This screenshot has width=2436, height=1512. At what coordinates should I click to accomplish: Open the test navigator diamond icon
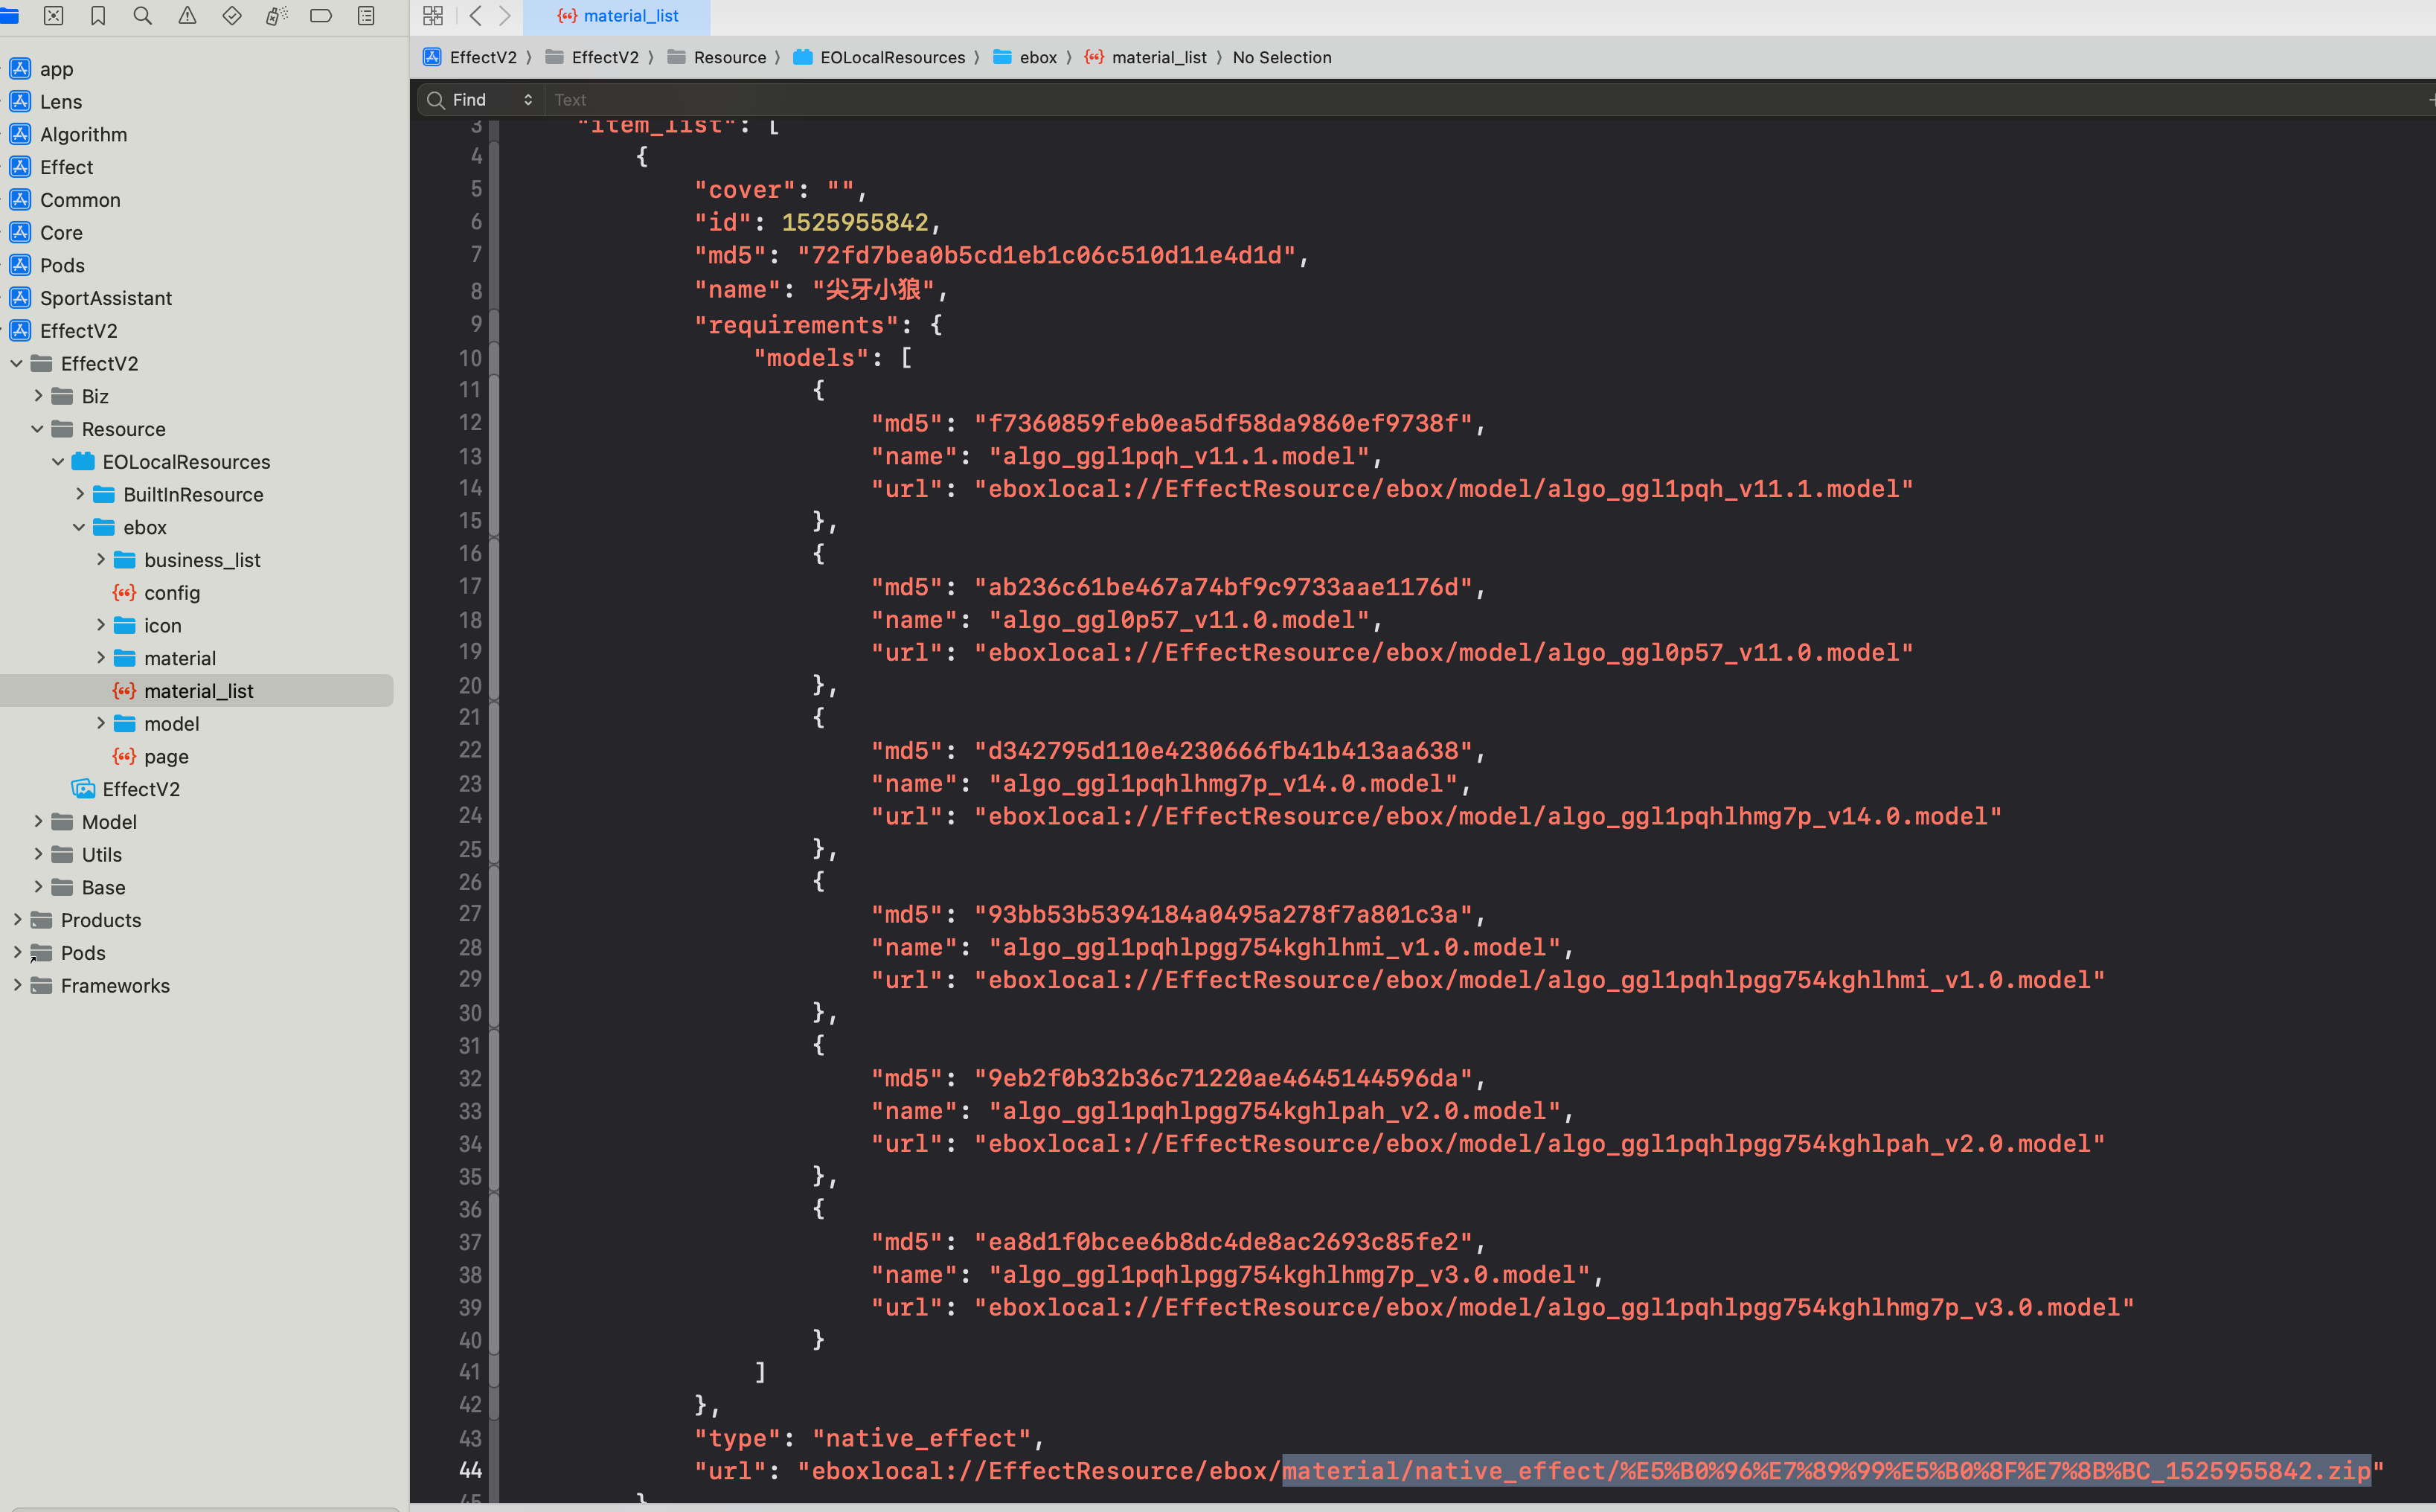[232, 16]
